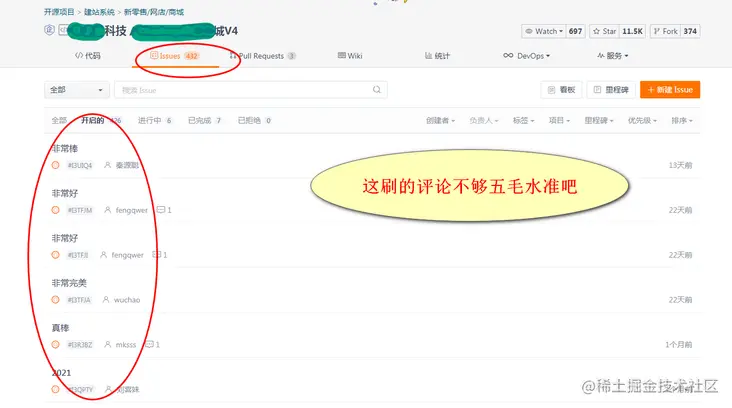Click the 13天前 timestamp
The width and height of the screenshot is (732, 408).
click(x=680, y=165)
